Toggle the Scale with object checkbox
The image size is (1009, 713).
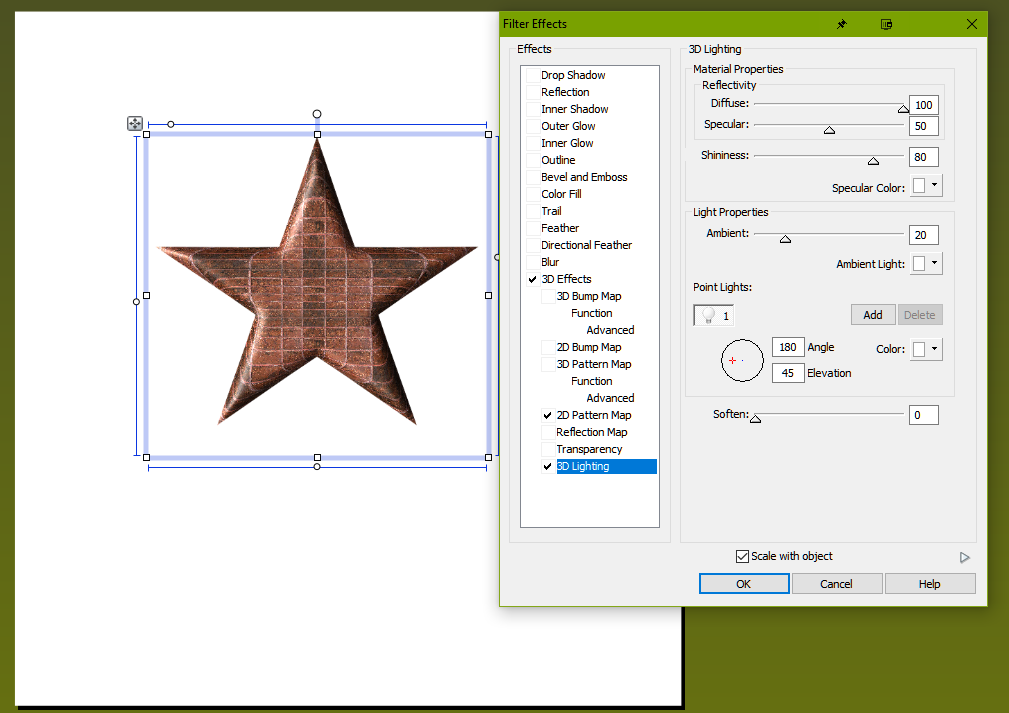pyautogui.click(x=742, y=556)
